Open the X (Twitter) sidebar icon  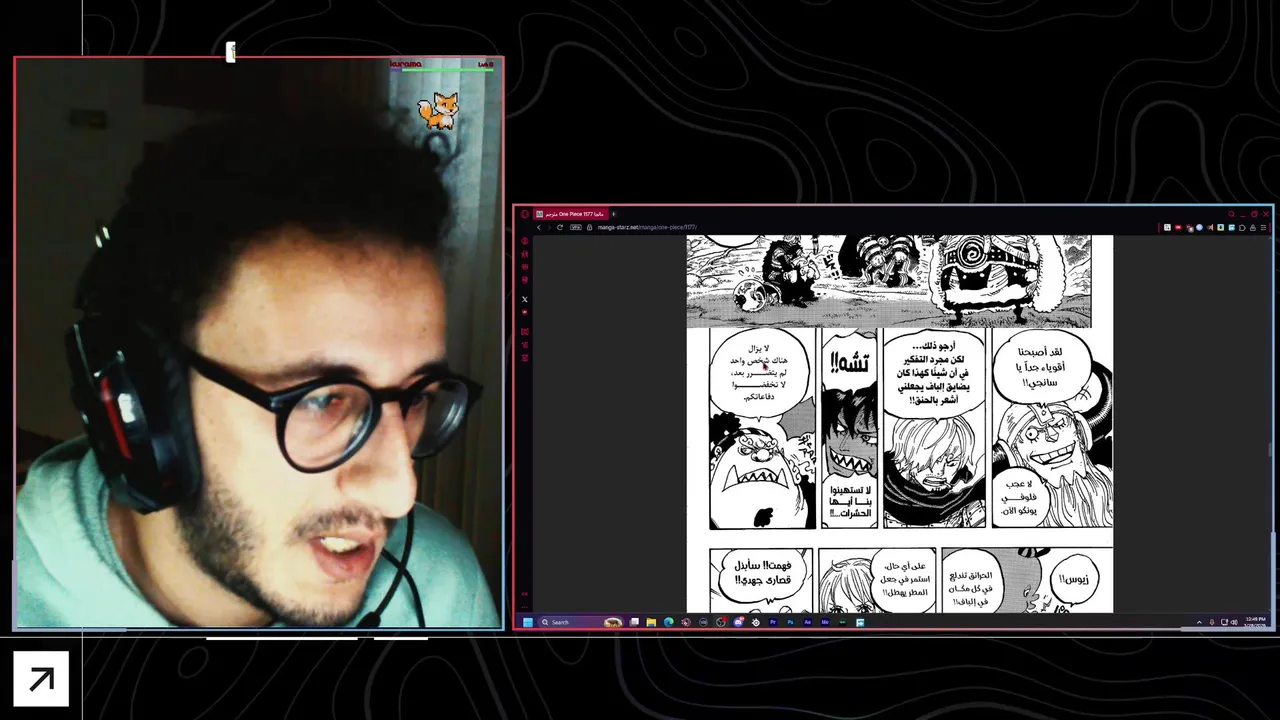525,299
